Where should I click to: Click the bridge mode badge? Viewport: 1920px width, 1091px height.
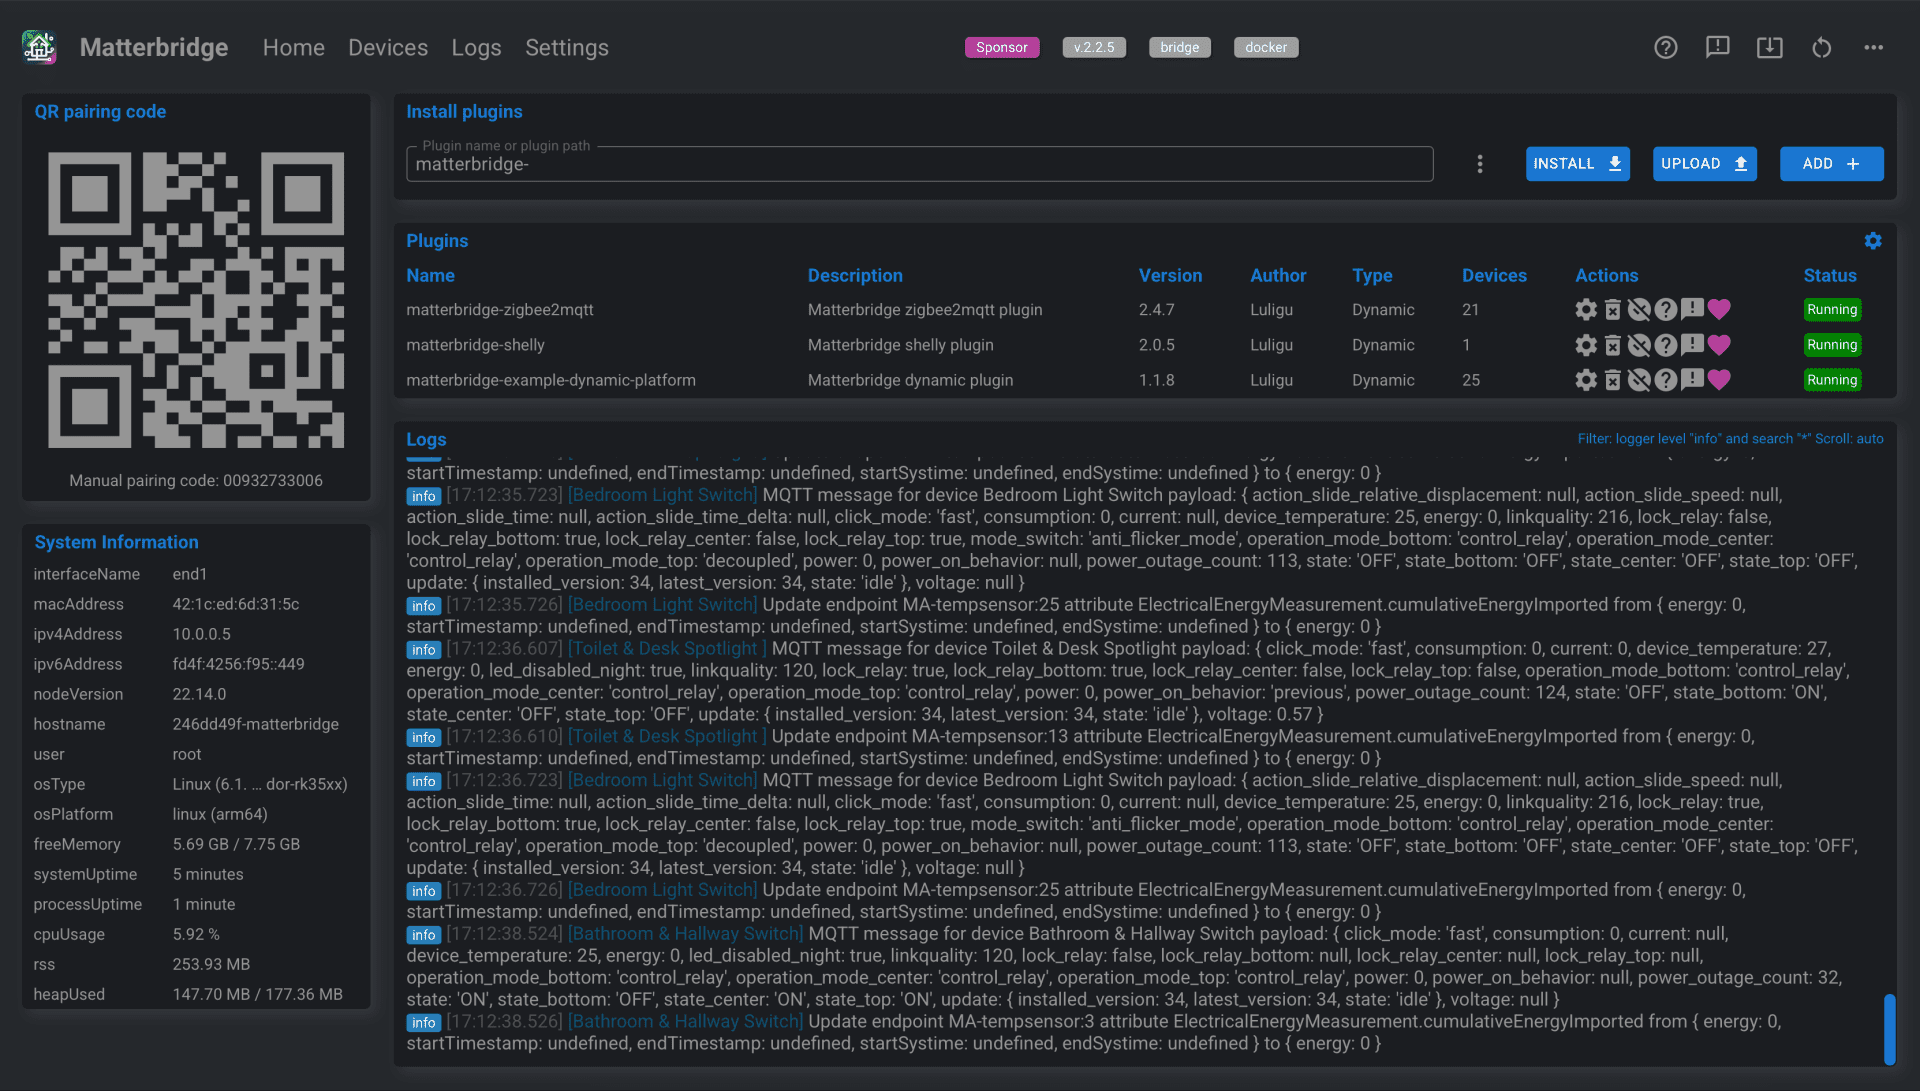(x=1180, y=47)
